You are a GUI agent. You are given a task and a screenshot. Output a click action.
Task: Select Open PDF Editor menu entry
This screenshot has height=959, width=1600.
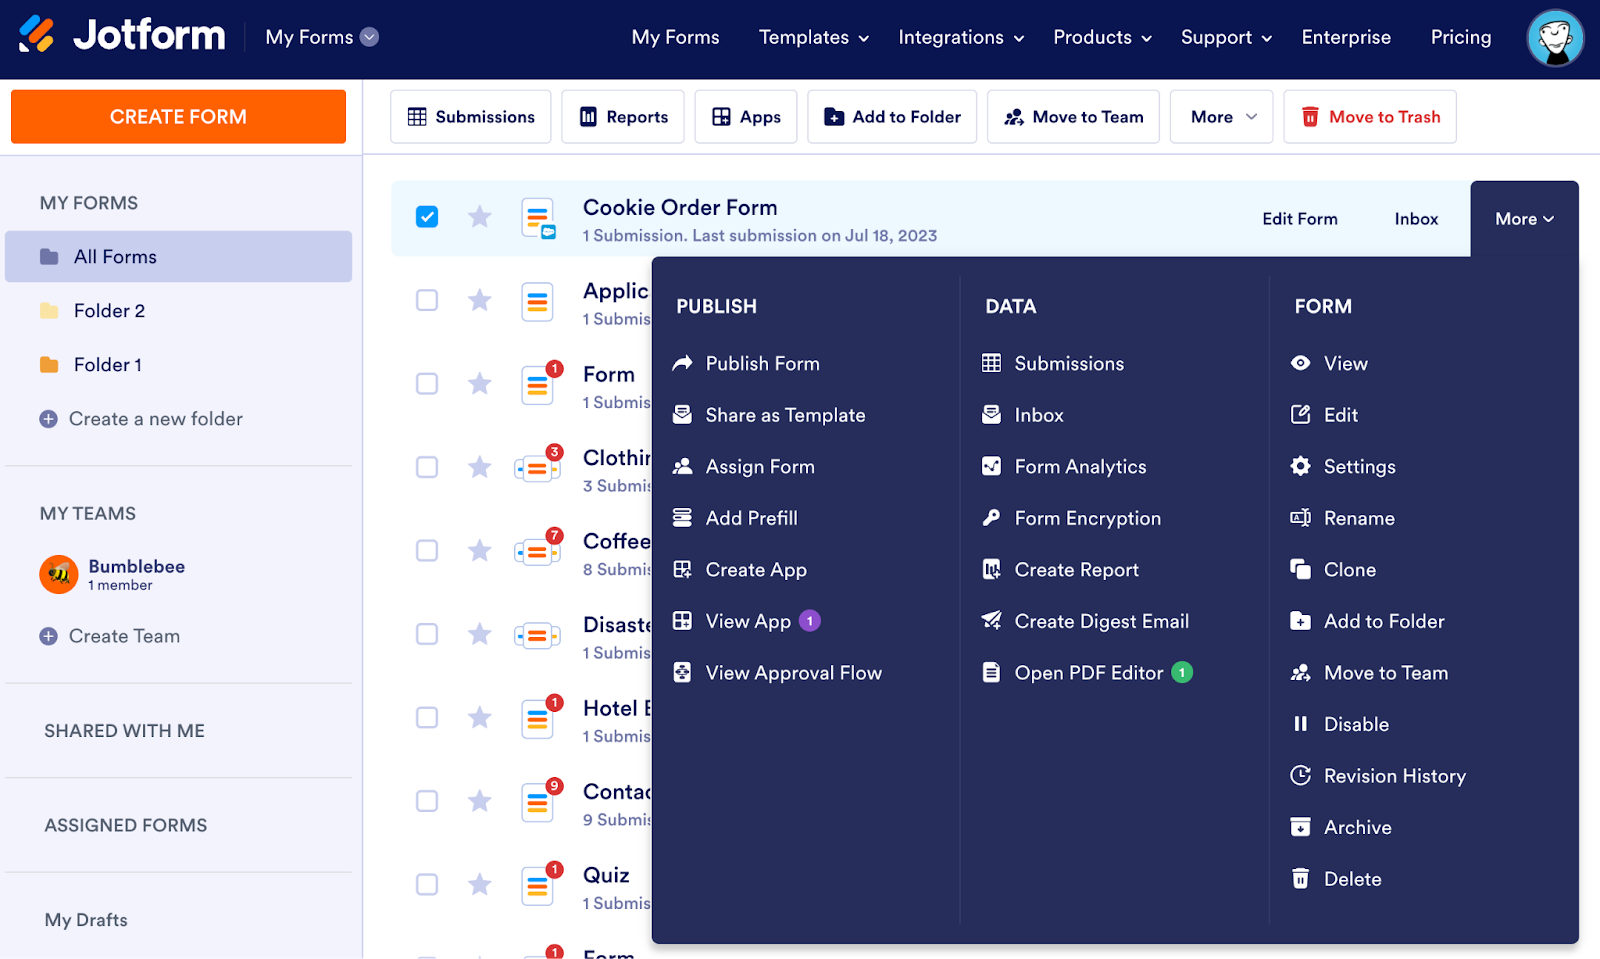click(x=1088, y=673)
